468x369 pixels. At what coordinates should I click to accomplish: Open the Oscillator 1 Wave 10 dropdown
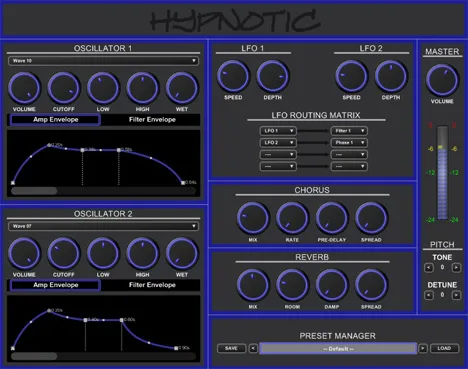(103, 61)
